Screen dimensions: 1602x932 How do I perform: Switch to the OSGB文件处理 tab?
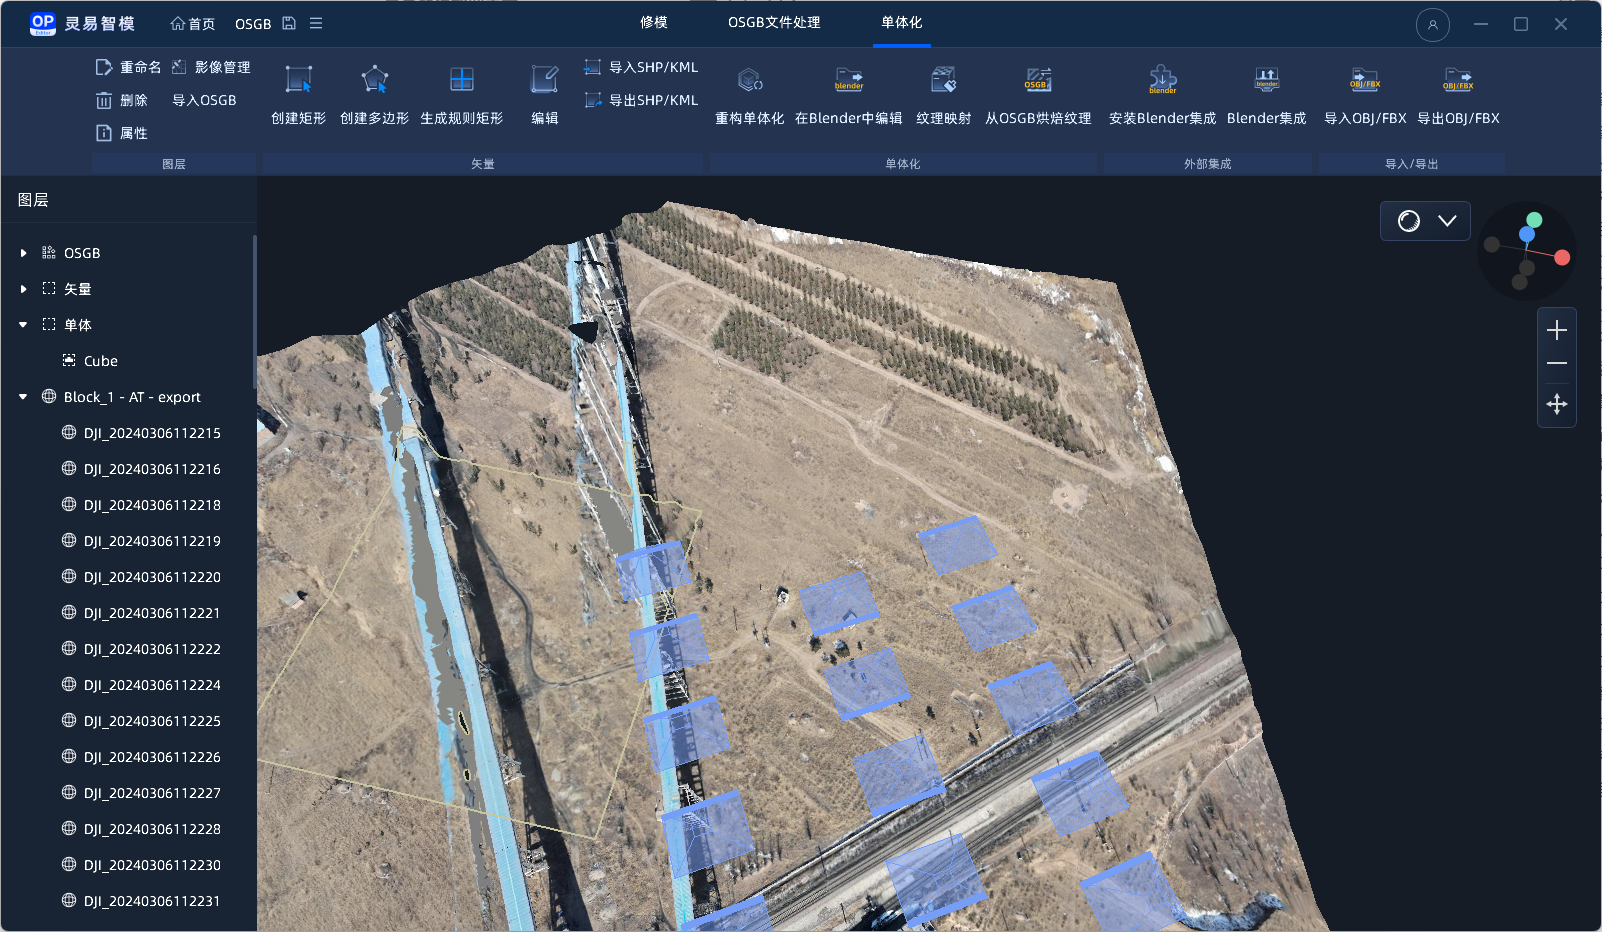774,23
